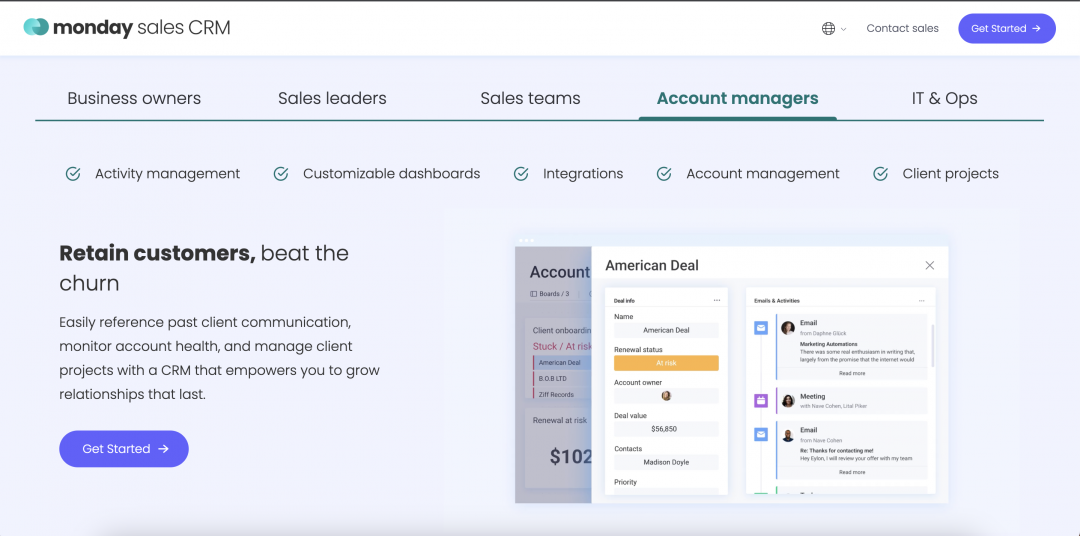Open the globe language selector
The height and width of the screenshot is (536, 1080).
tap(828, 29)
